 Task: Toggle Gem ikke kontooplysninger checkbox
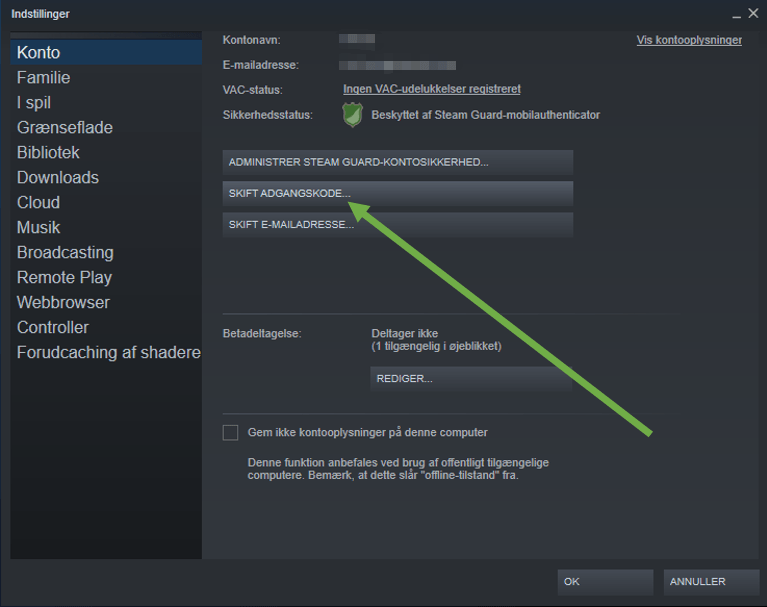230,432
